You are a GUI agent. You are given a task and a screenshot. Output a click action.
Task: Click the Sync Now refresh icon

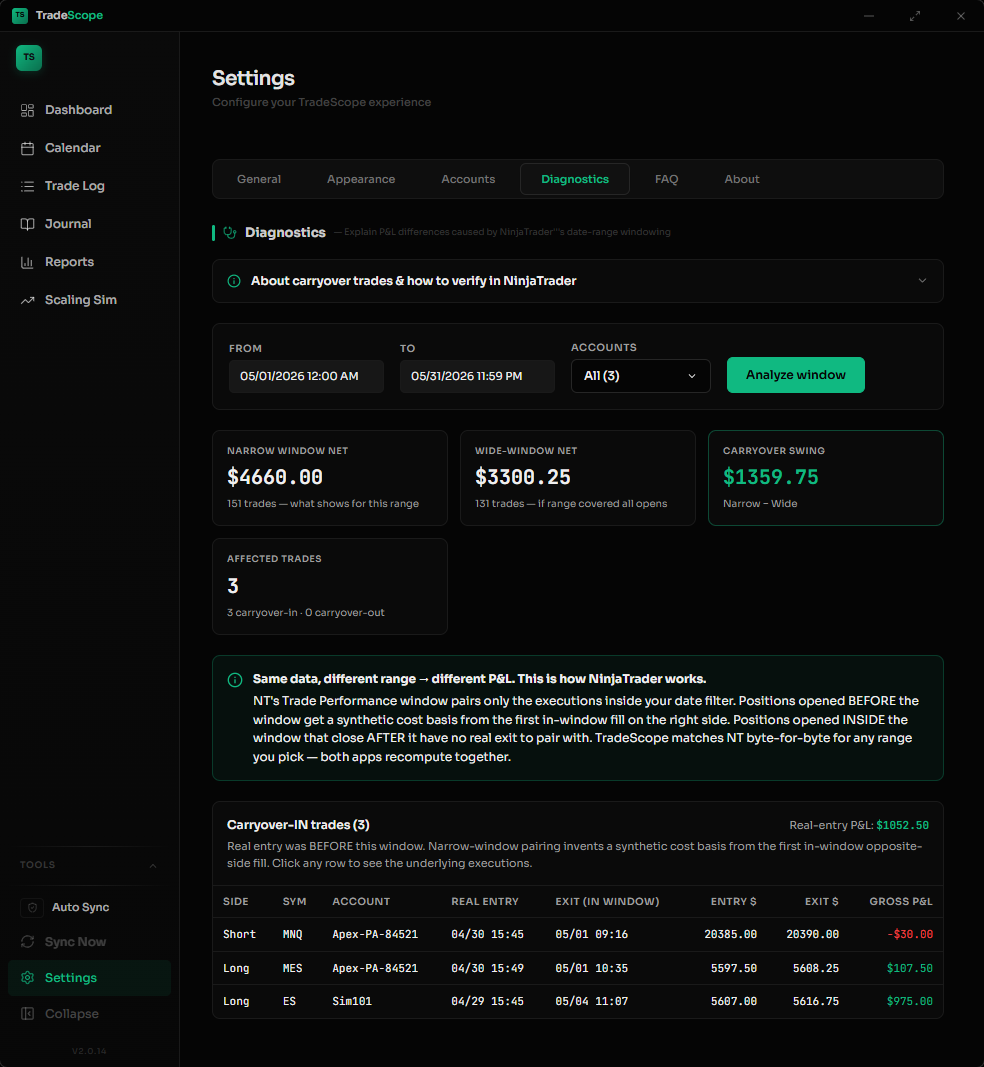point(27,942)
